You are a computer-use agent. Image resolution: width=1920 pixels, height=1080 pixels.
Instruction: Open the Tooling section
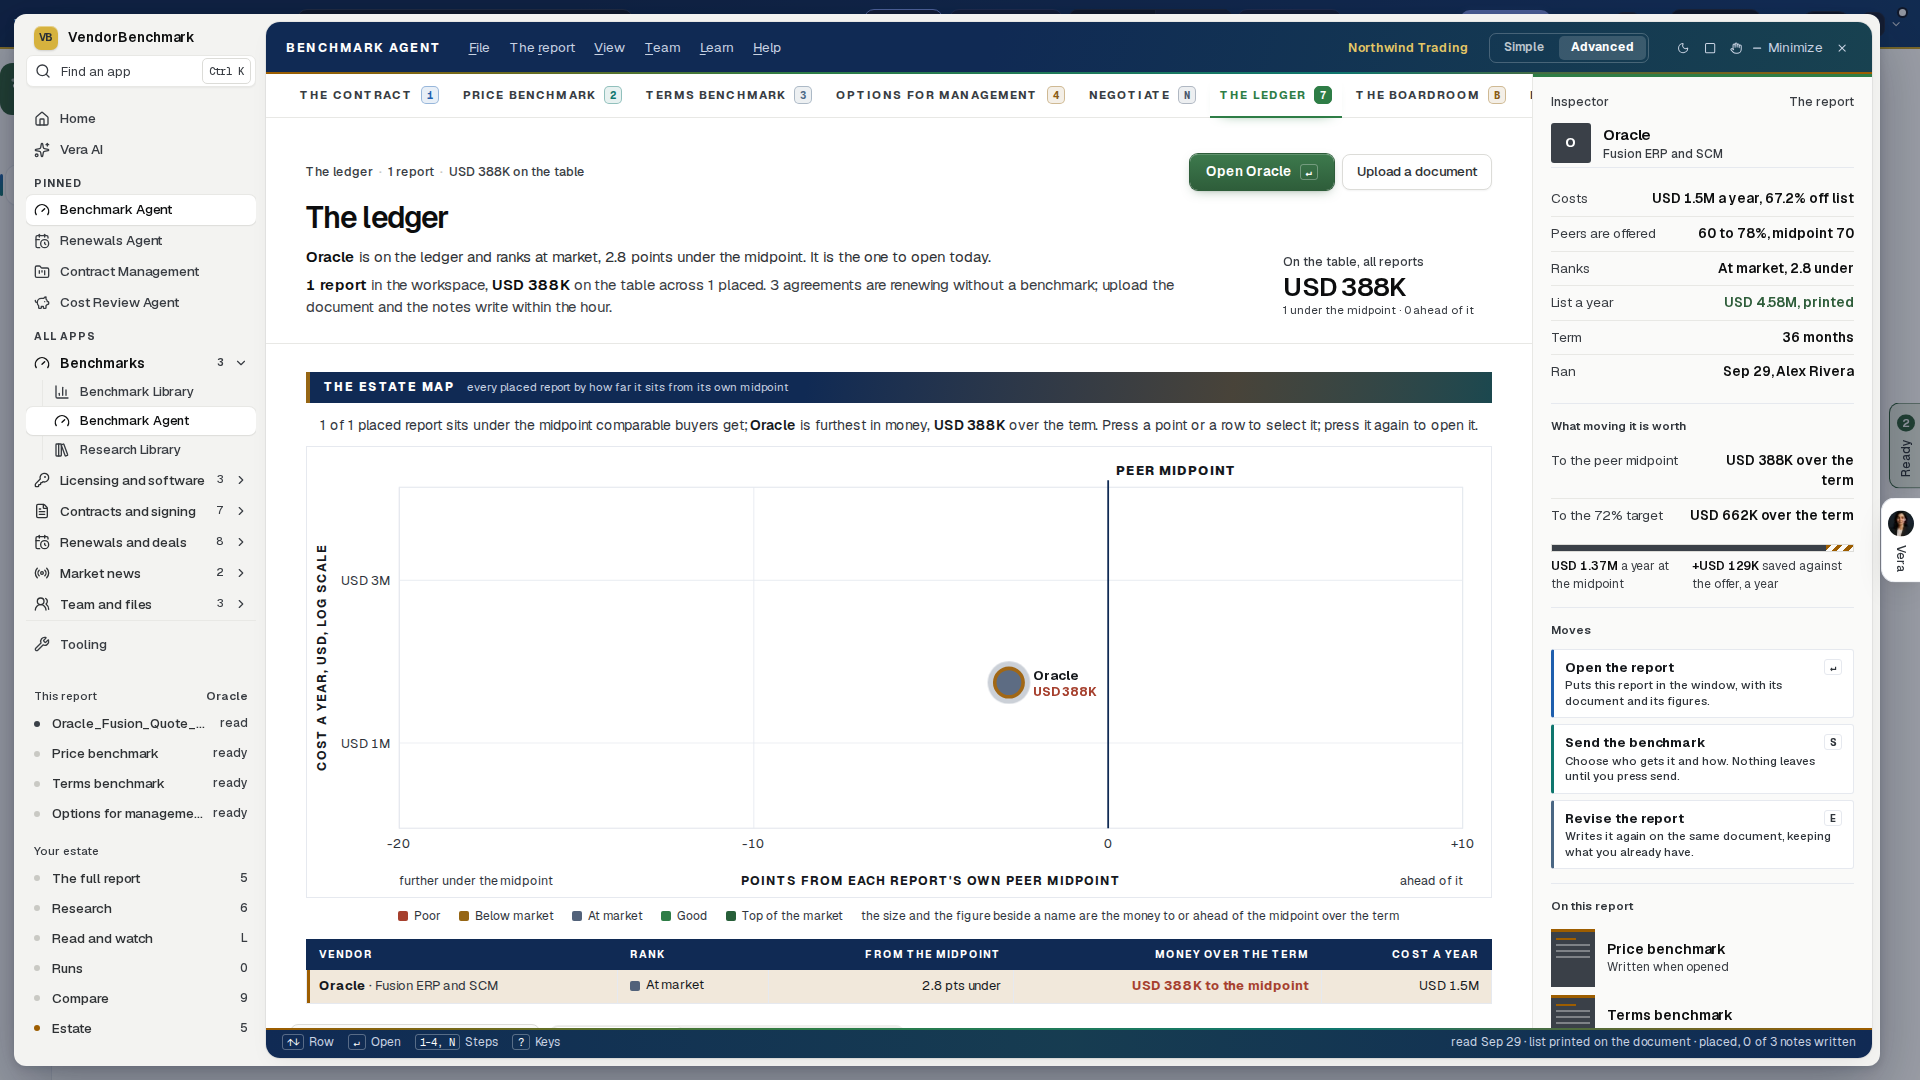tap(140, 644)
